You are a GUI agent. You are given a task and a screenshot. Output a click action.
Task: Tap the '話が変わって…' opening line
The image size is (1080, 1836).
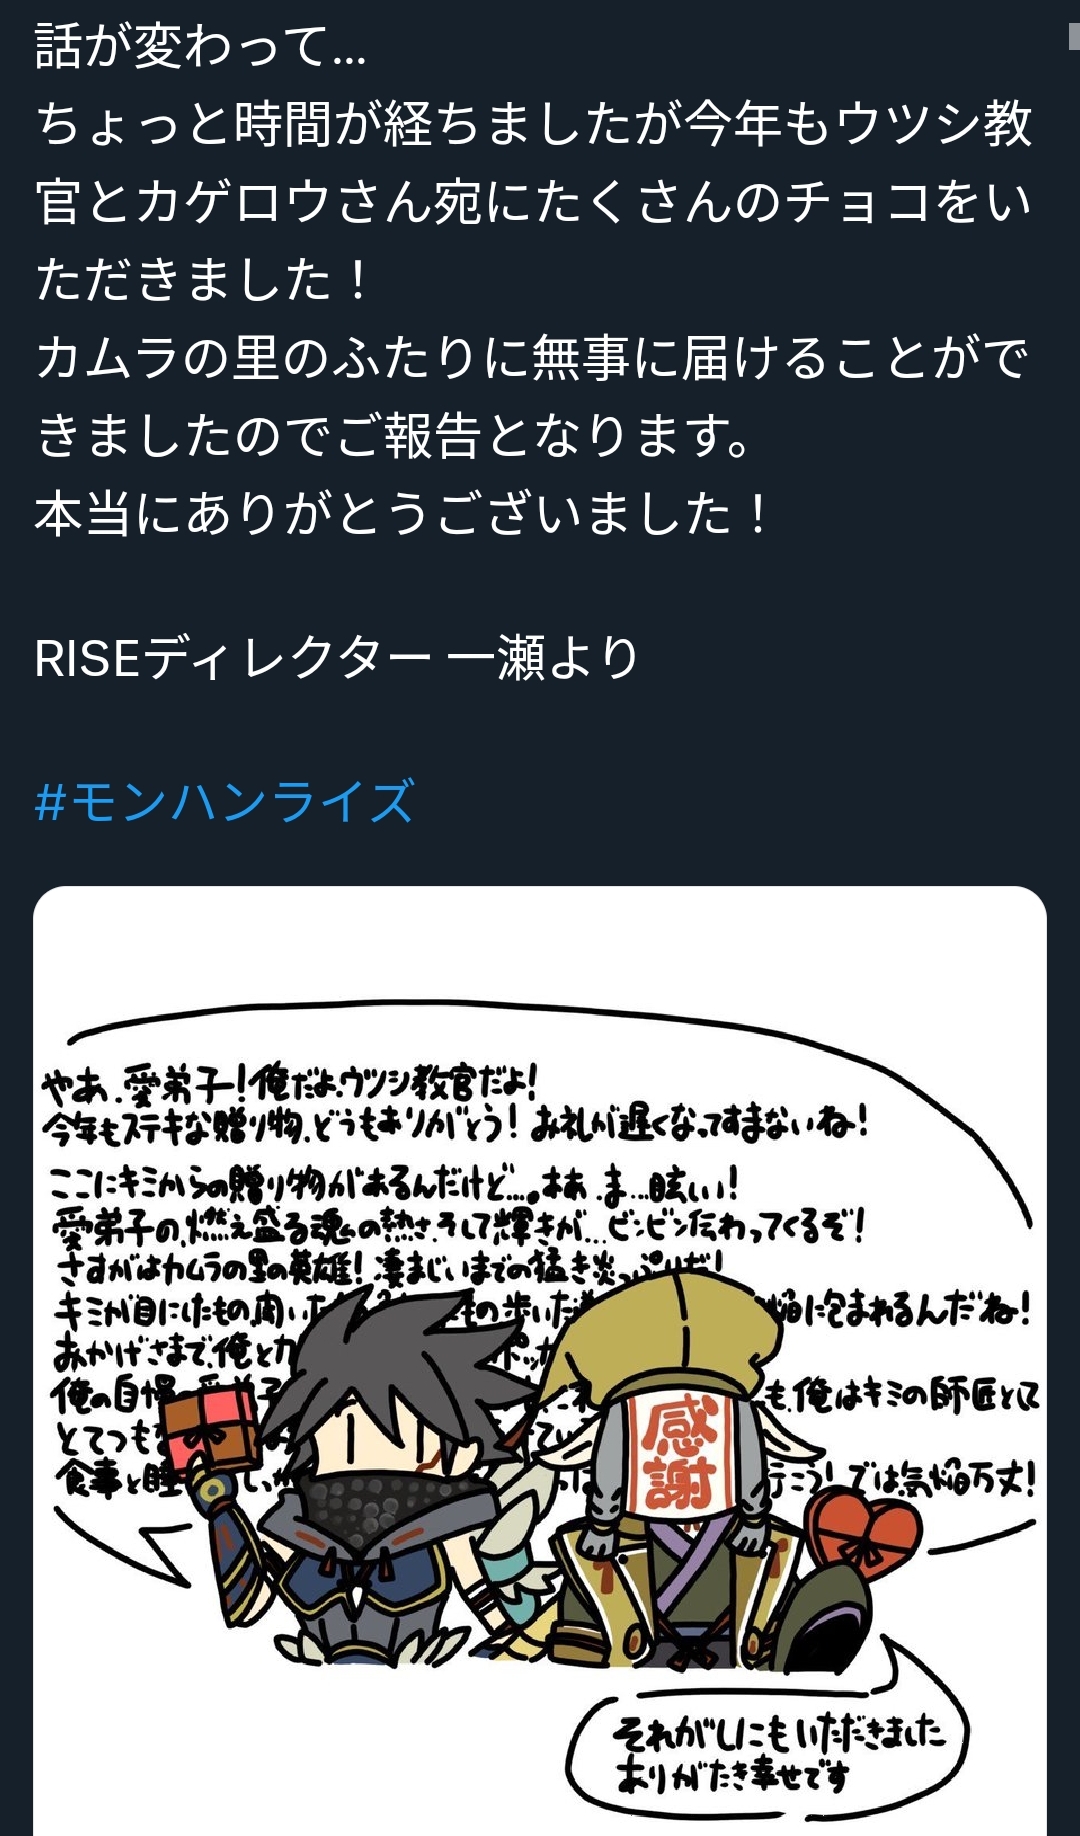(200, 46)
